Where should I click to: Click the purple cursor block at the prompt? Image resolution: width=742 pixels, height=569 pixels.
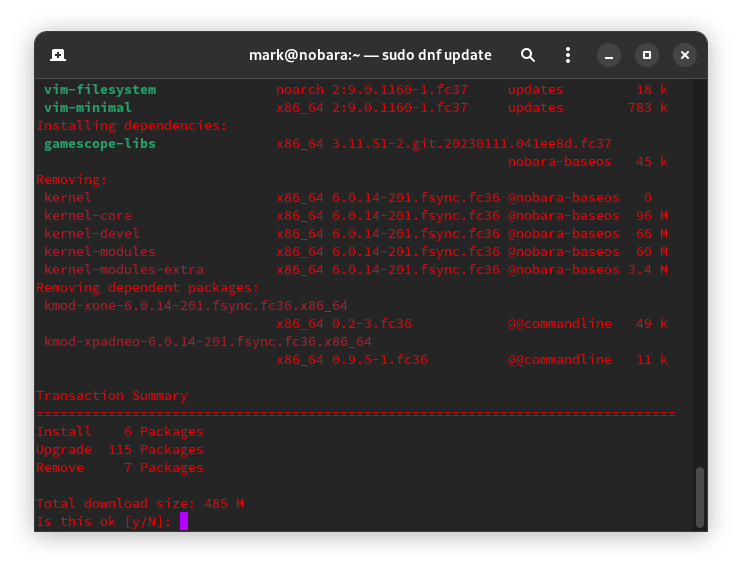coord(184,521)
